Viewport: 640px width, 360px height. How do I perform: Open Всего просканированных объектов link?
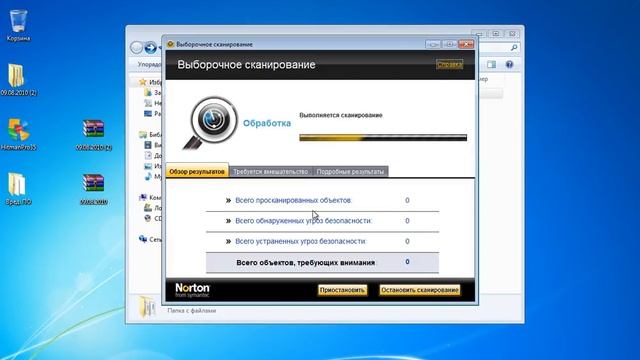coord(293,200)
